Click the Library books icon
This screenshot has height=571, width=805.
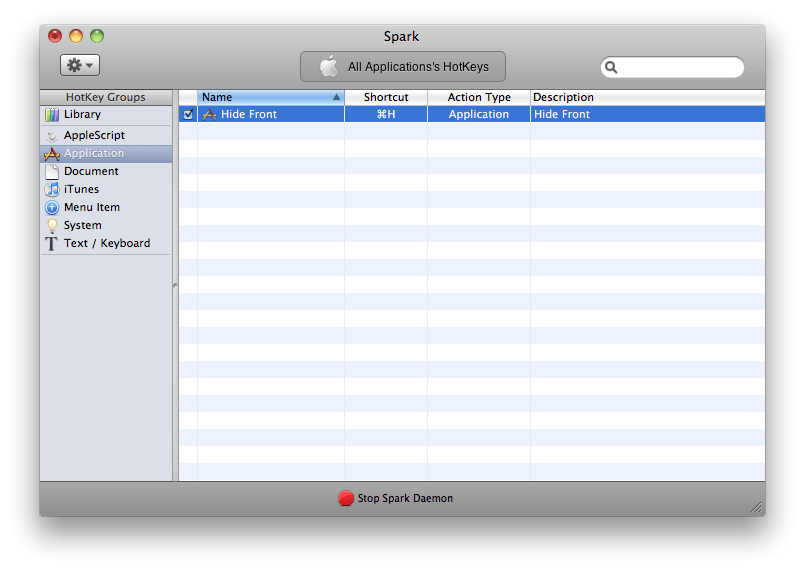point(52,115)
